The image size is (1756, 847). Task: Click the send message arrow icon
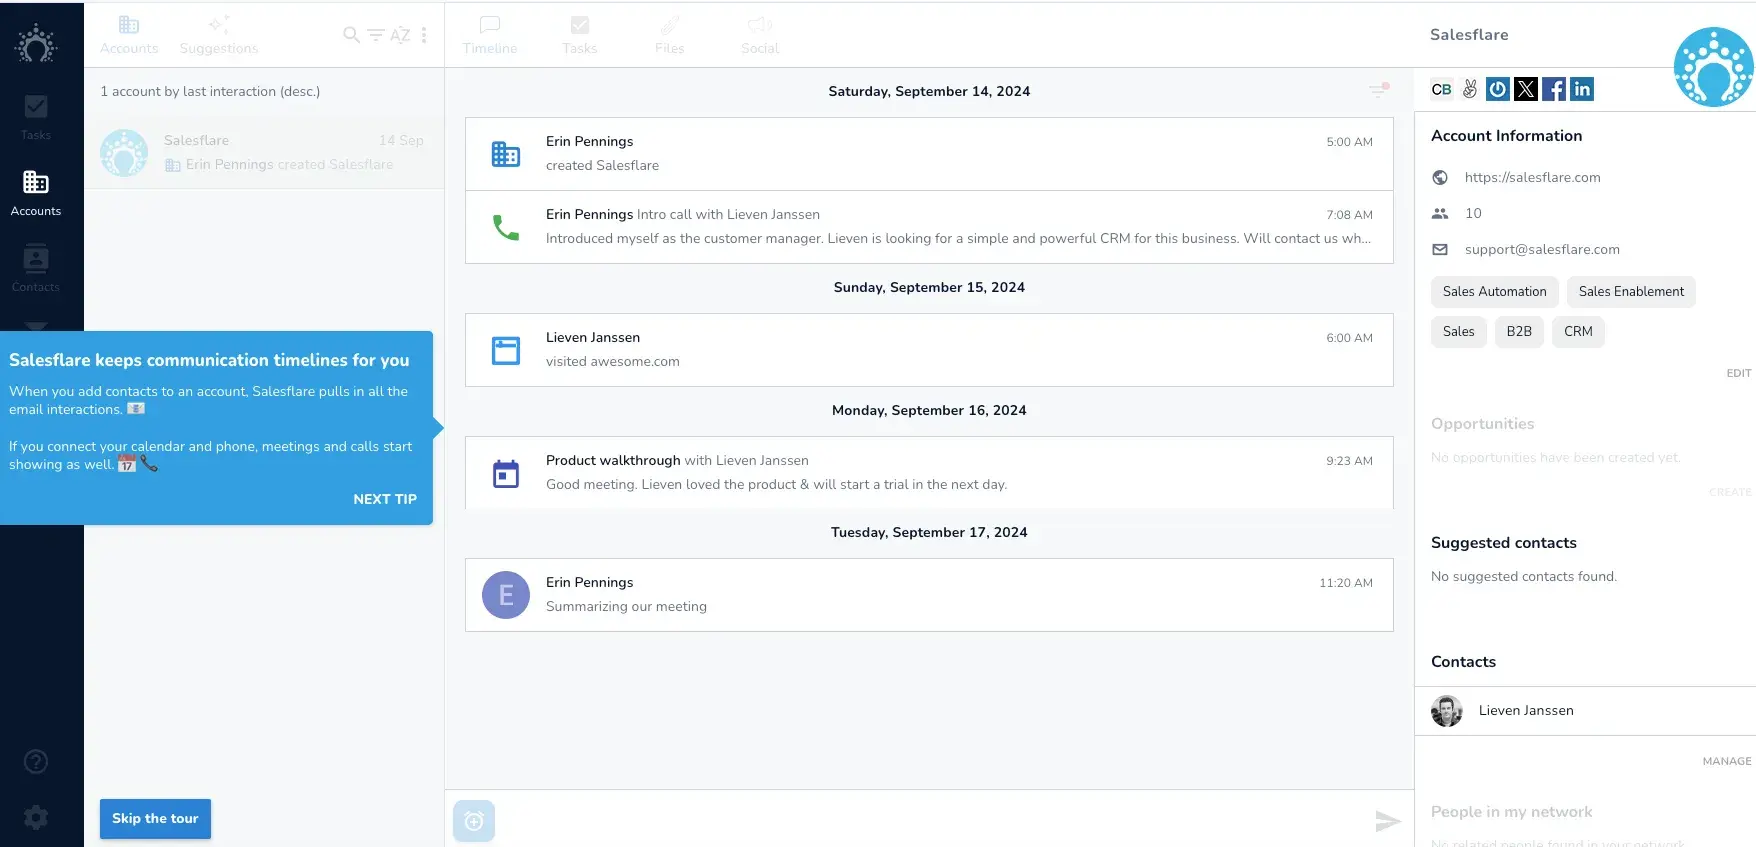click(1387, 821)
